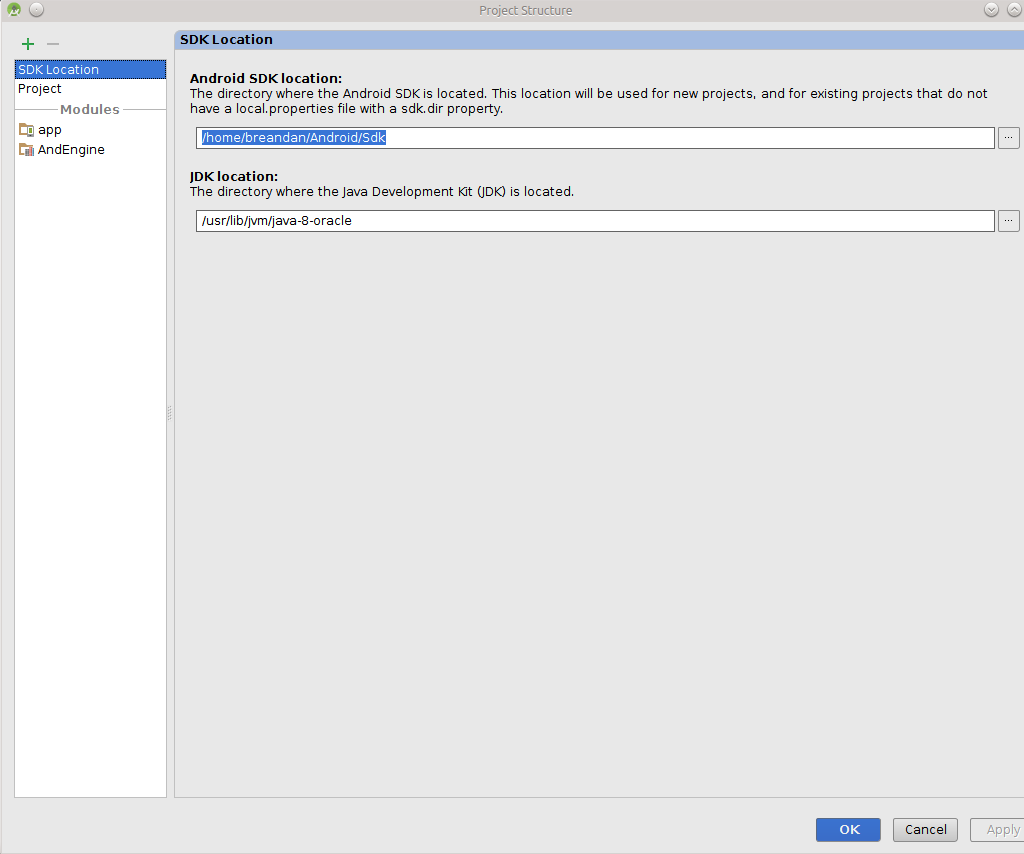Click the circular icon beside the Android logo
Image resolution: width=1024 pixels, height=854 pixels.
coord(36,9)
